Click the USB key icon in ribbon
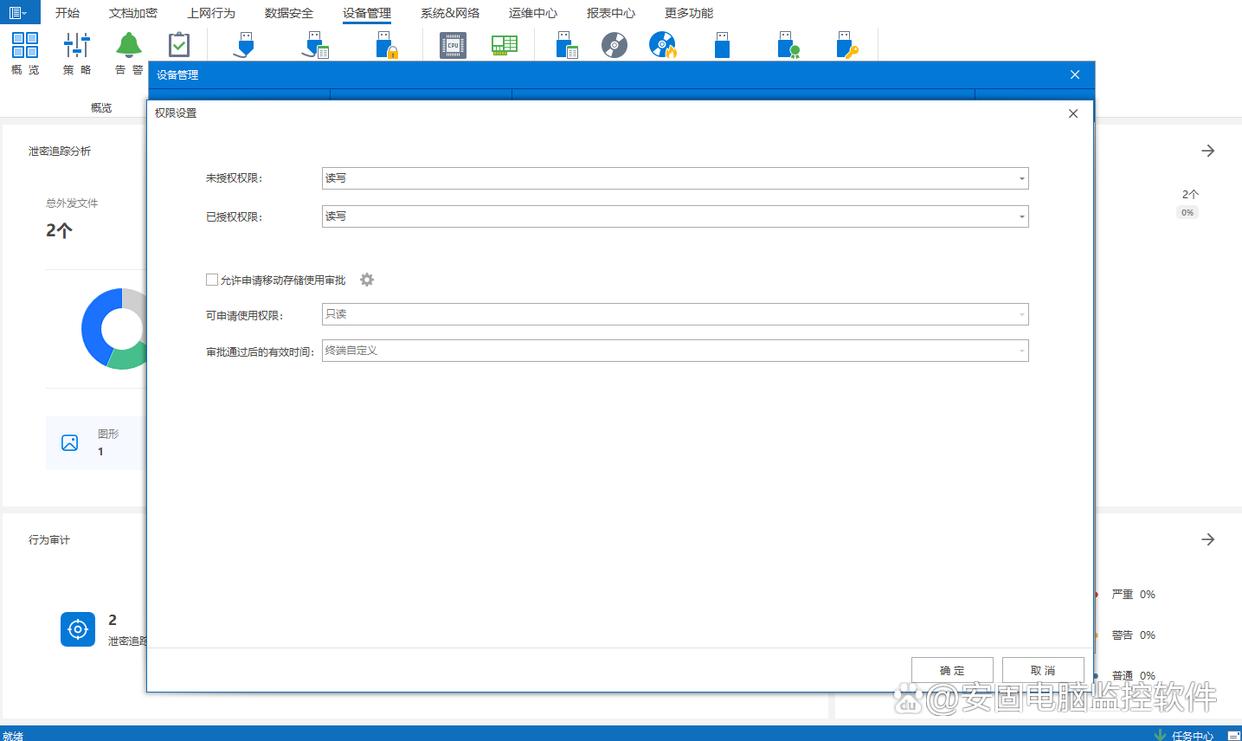Screen dimensions: 1242x741 pyautogui.click(x=846, y=45)
